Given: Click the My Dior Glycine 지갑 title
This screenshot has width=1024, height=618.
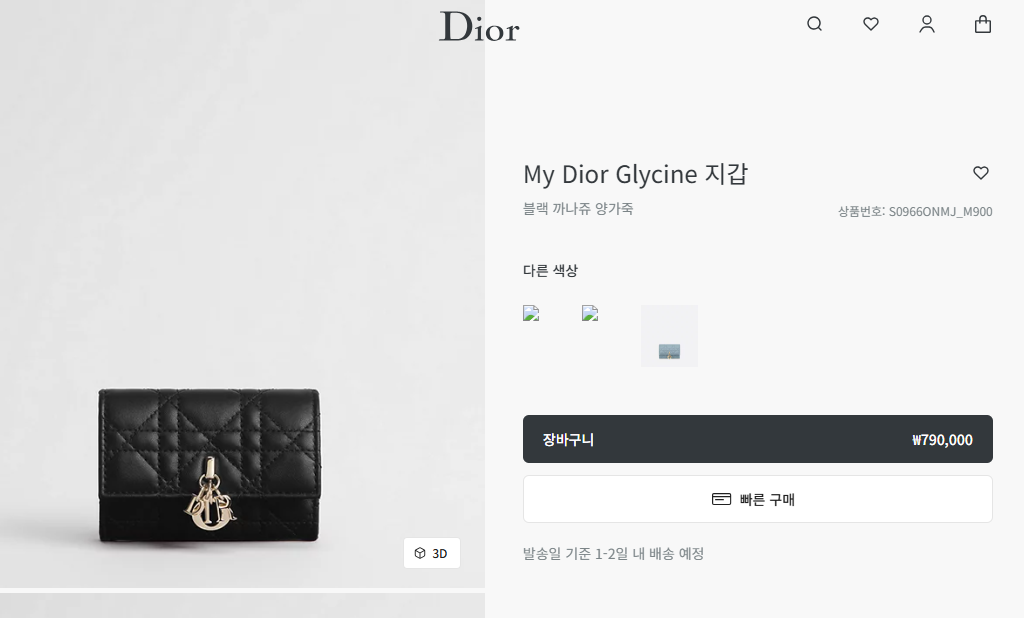Looking at the screenshot, I should tap(635, 174).
